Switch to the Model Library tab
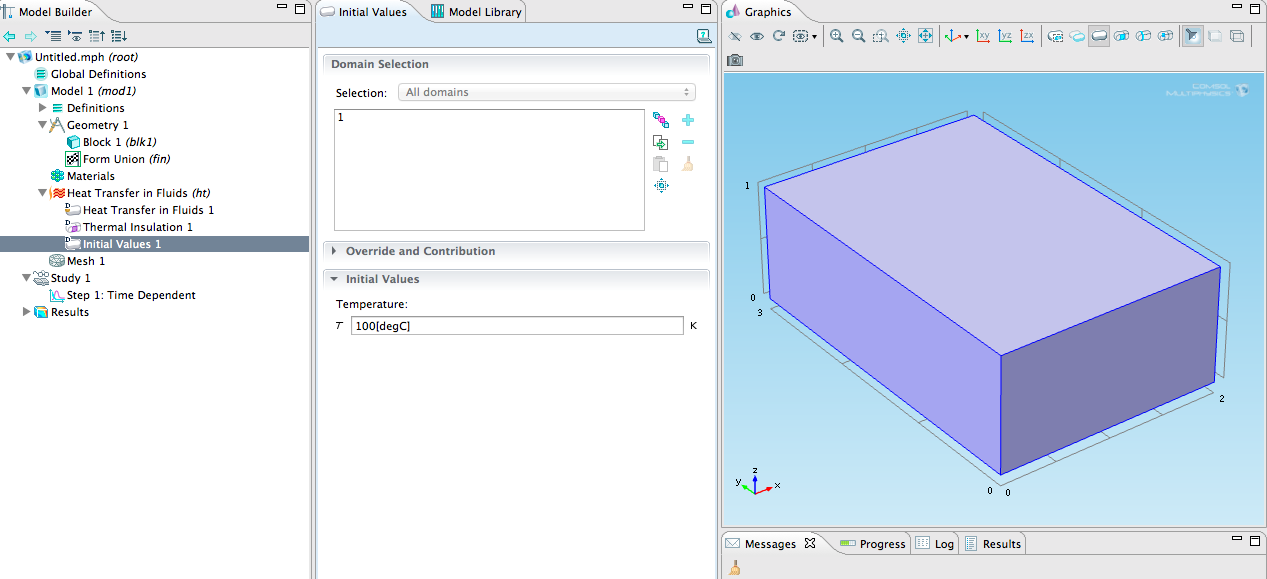The width and height of the screenshot is (1267, 579). [x=476, y=12]
